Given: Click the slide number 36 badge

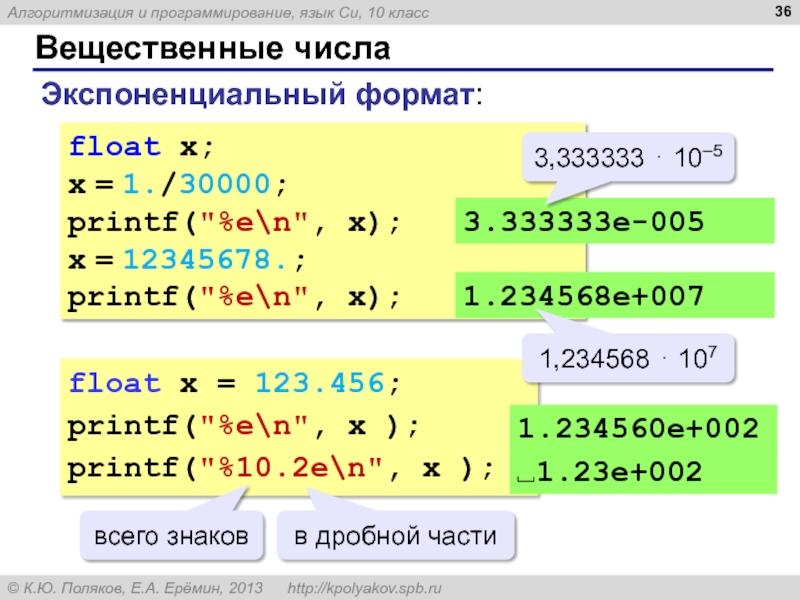Looking at the screenshot, I should click(x=778, y=13).
